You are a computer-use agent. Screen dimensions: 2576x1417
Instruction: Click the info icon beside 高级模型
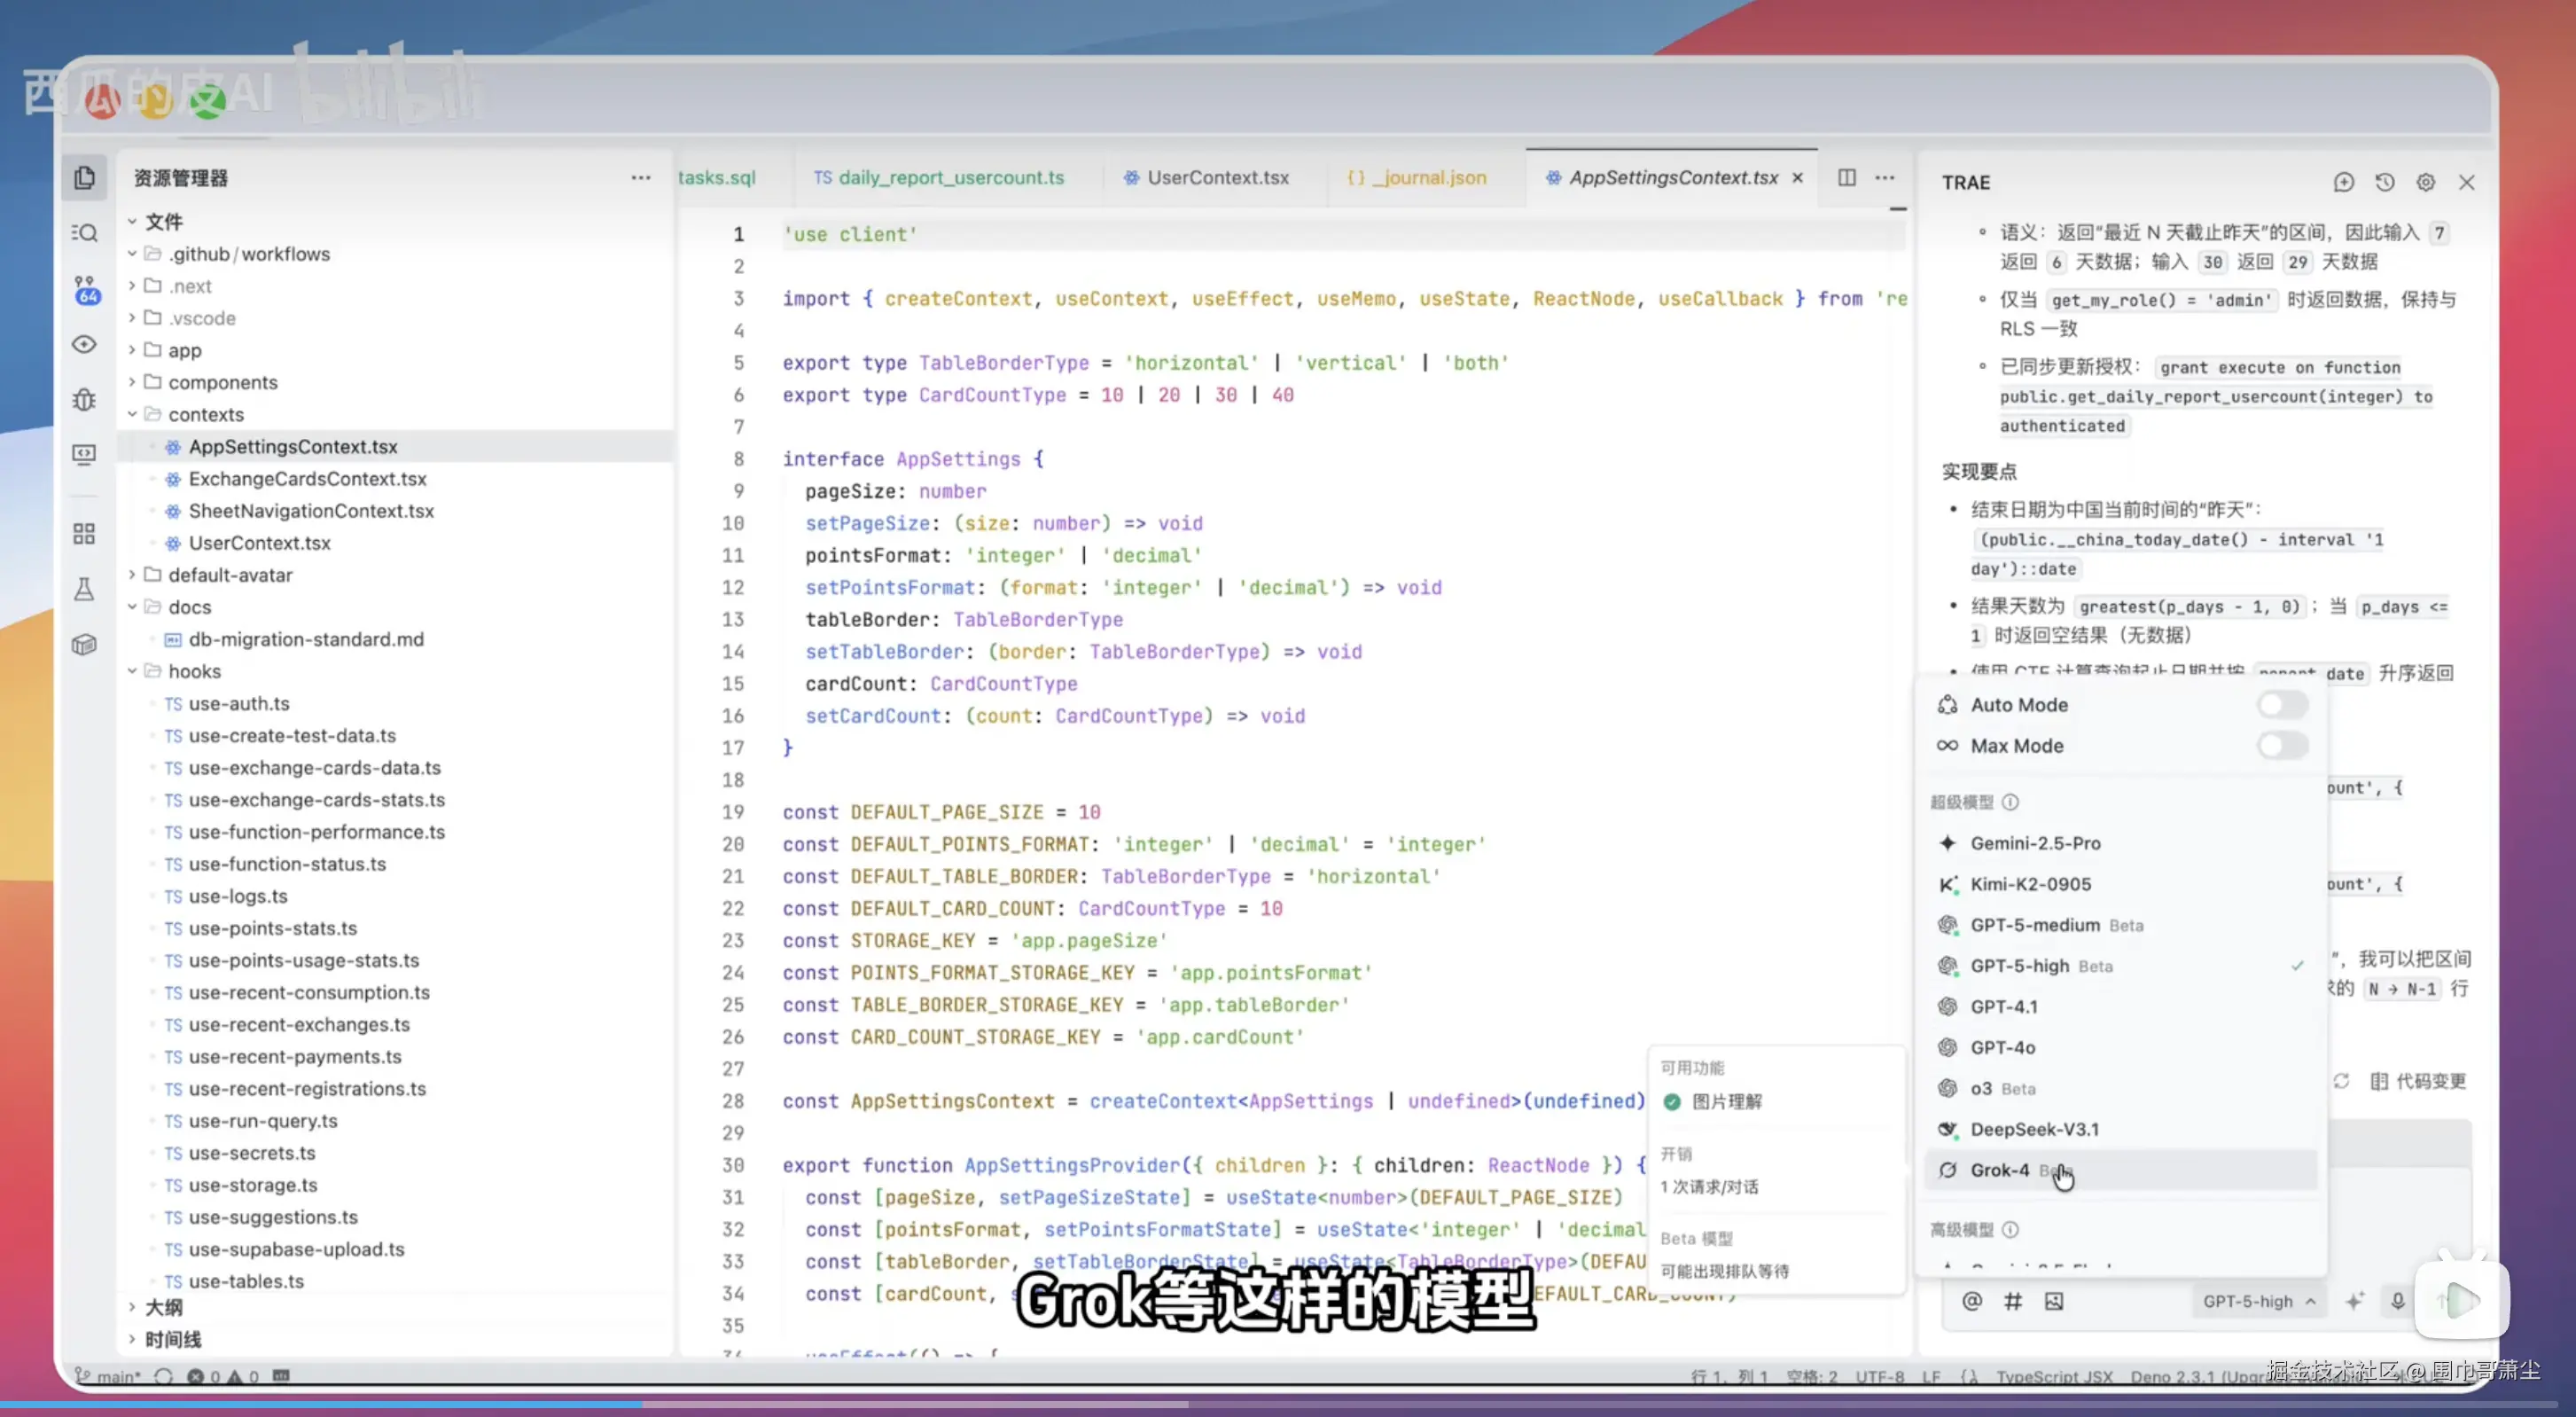pyautogui.click(x=2011, y=1230)
